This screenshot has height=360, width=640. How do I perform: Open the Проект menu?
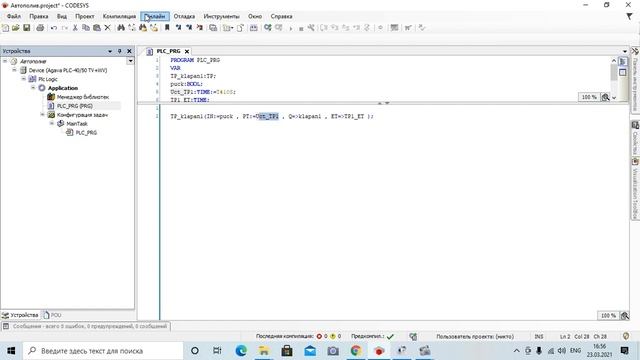point(84,16)
